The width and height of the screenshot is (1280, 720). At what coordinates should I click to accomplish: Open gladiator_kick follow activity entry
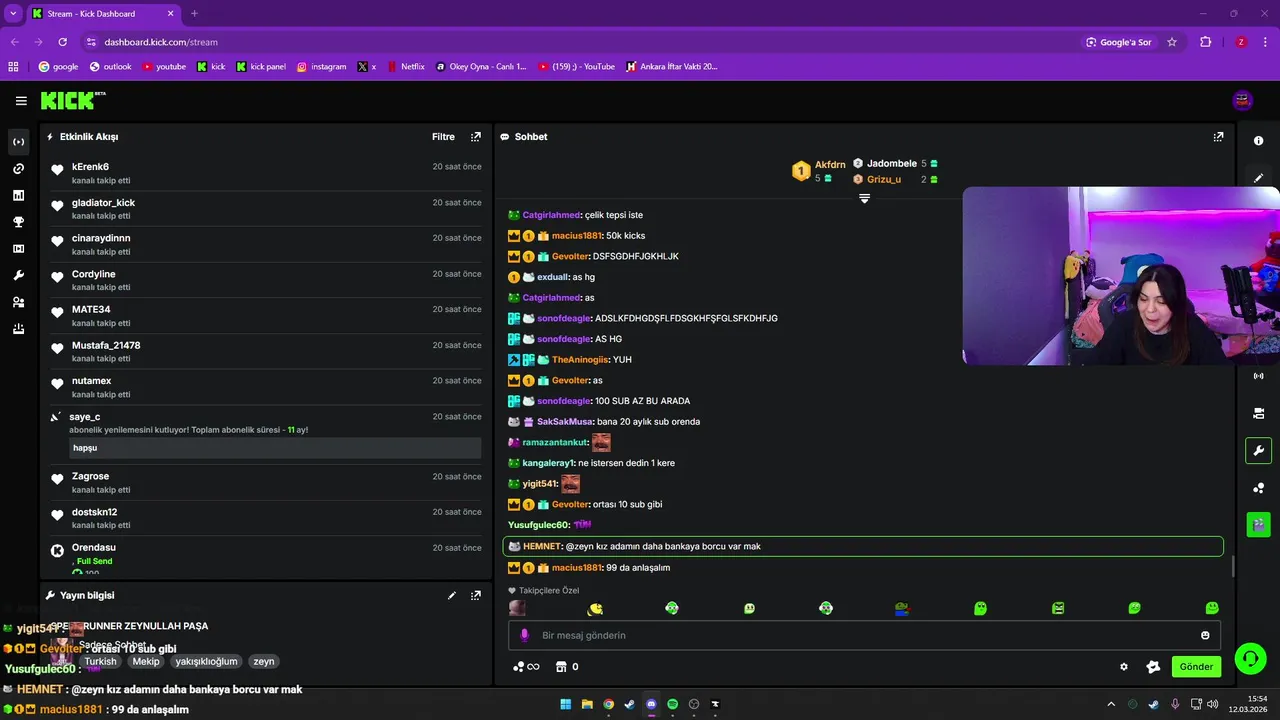click(x=265, y=209)
